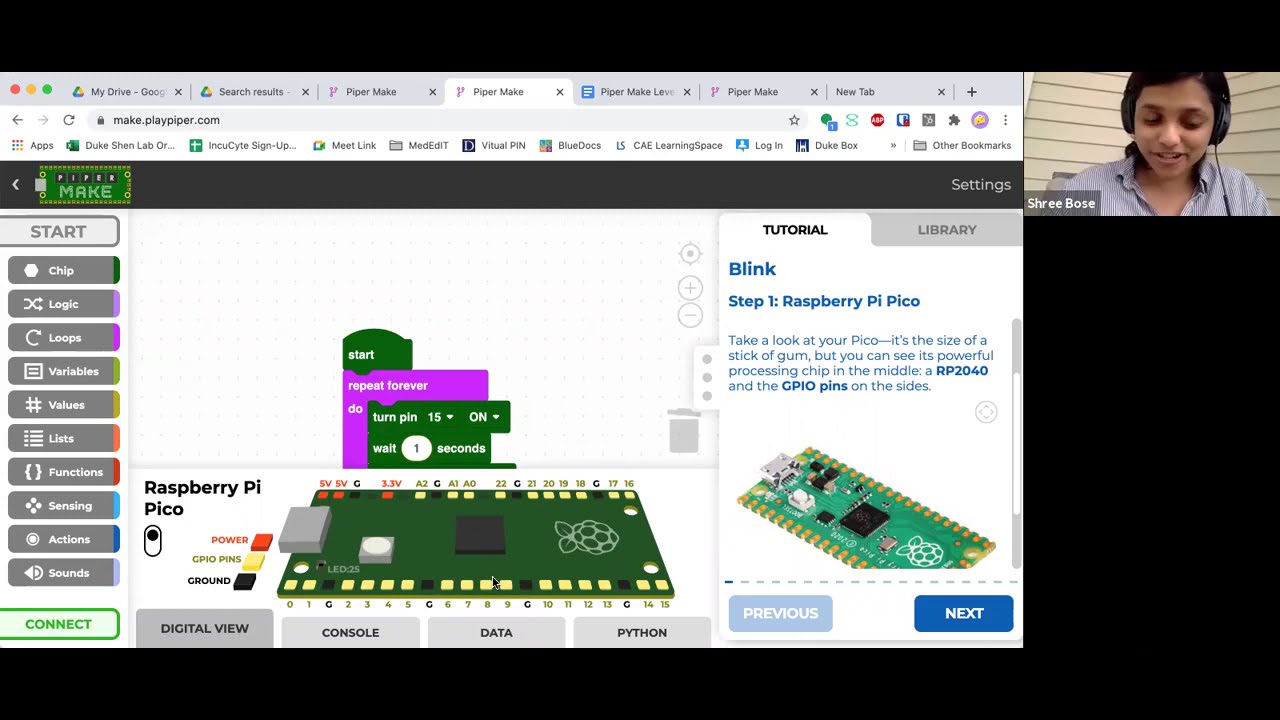Expand the hidden bookmarks overflow chevron
Image resolution: width=1280 pixels, height=720 pixels.
click(x=893, y=145)
